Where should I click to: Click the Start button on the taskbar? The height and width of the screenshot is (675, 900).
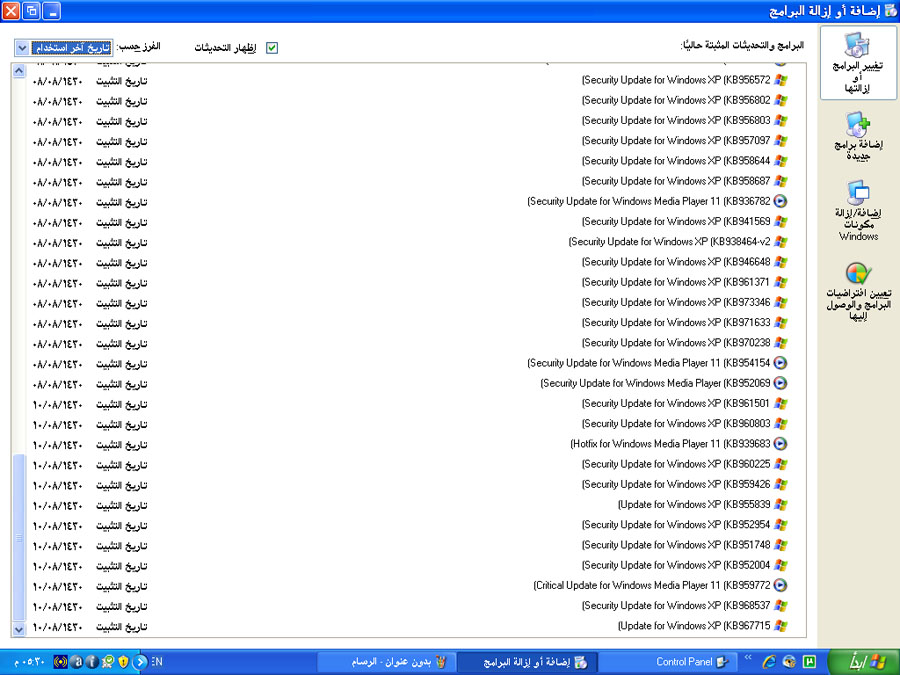863,662
